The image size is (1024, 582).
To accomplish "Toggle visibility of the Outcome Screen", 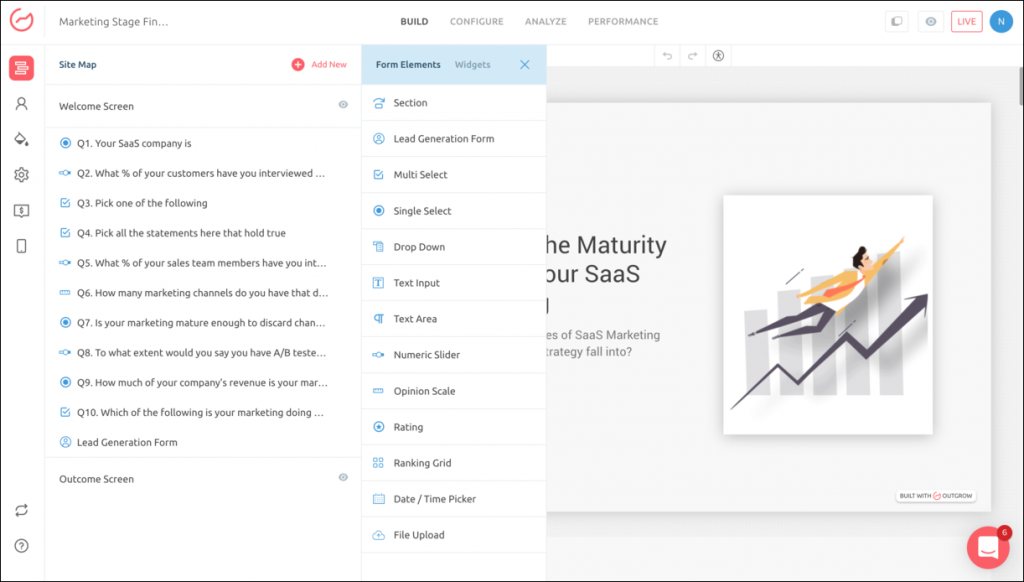I will point(343,478).
